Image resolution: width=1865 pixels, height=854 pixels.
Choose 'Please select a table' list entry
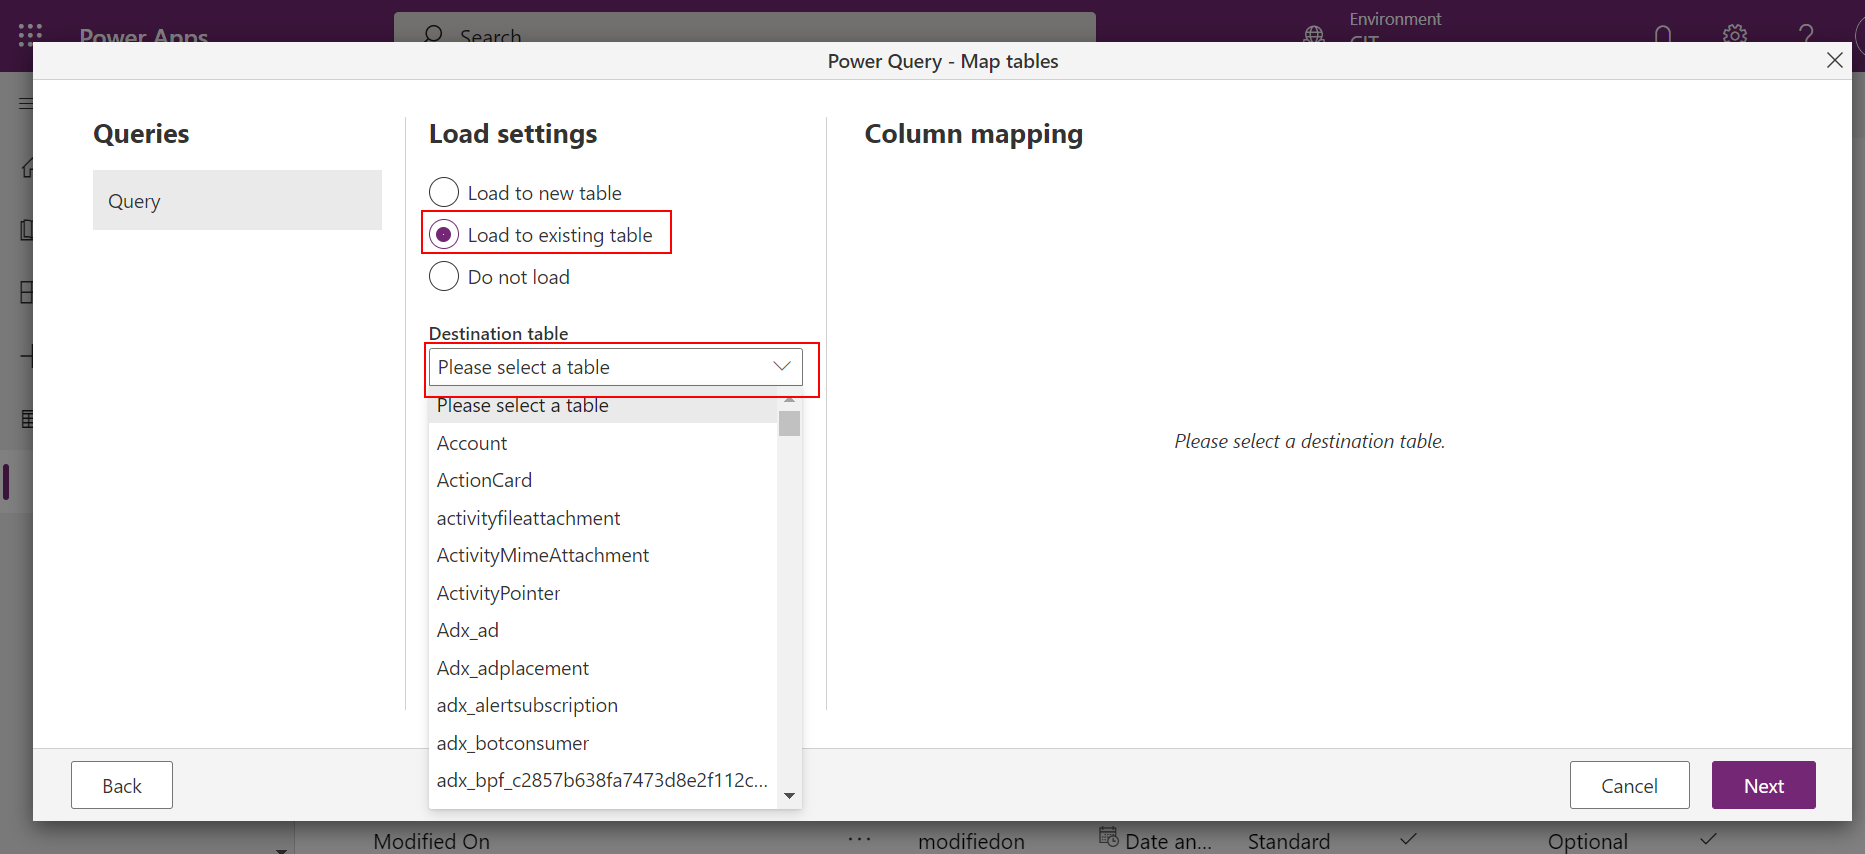coord(603,405)
